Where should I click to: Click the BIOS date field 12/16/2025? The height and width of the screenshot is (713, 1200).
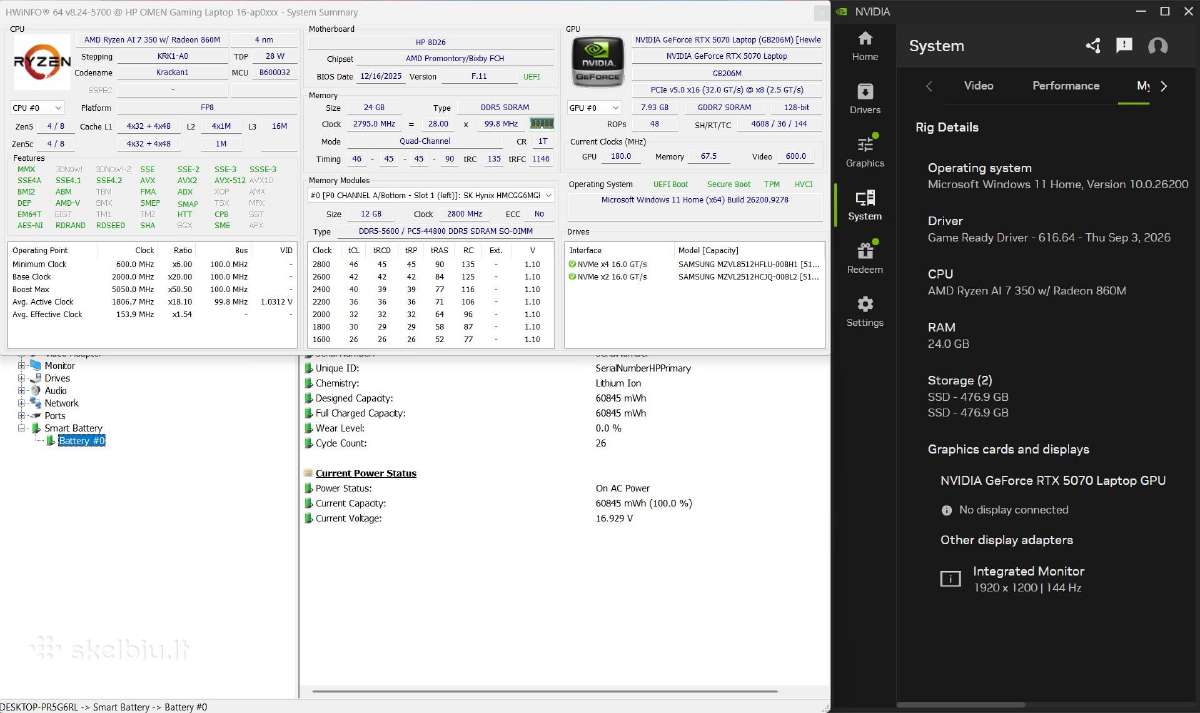(380, 76)
